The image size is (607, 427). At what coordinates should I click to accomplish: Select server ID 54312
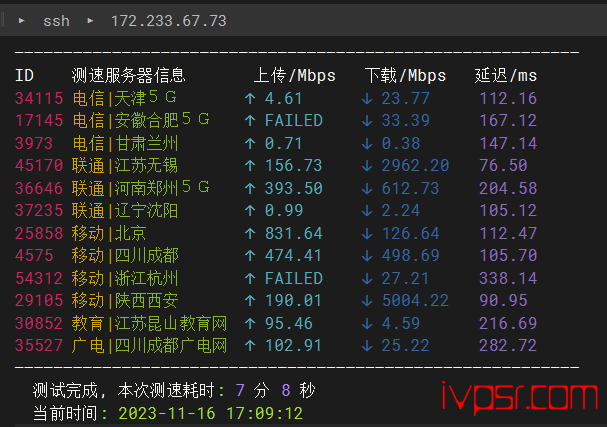click(x=39, y=278)
